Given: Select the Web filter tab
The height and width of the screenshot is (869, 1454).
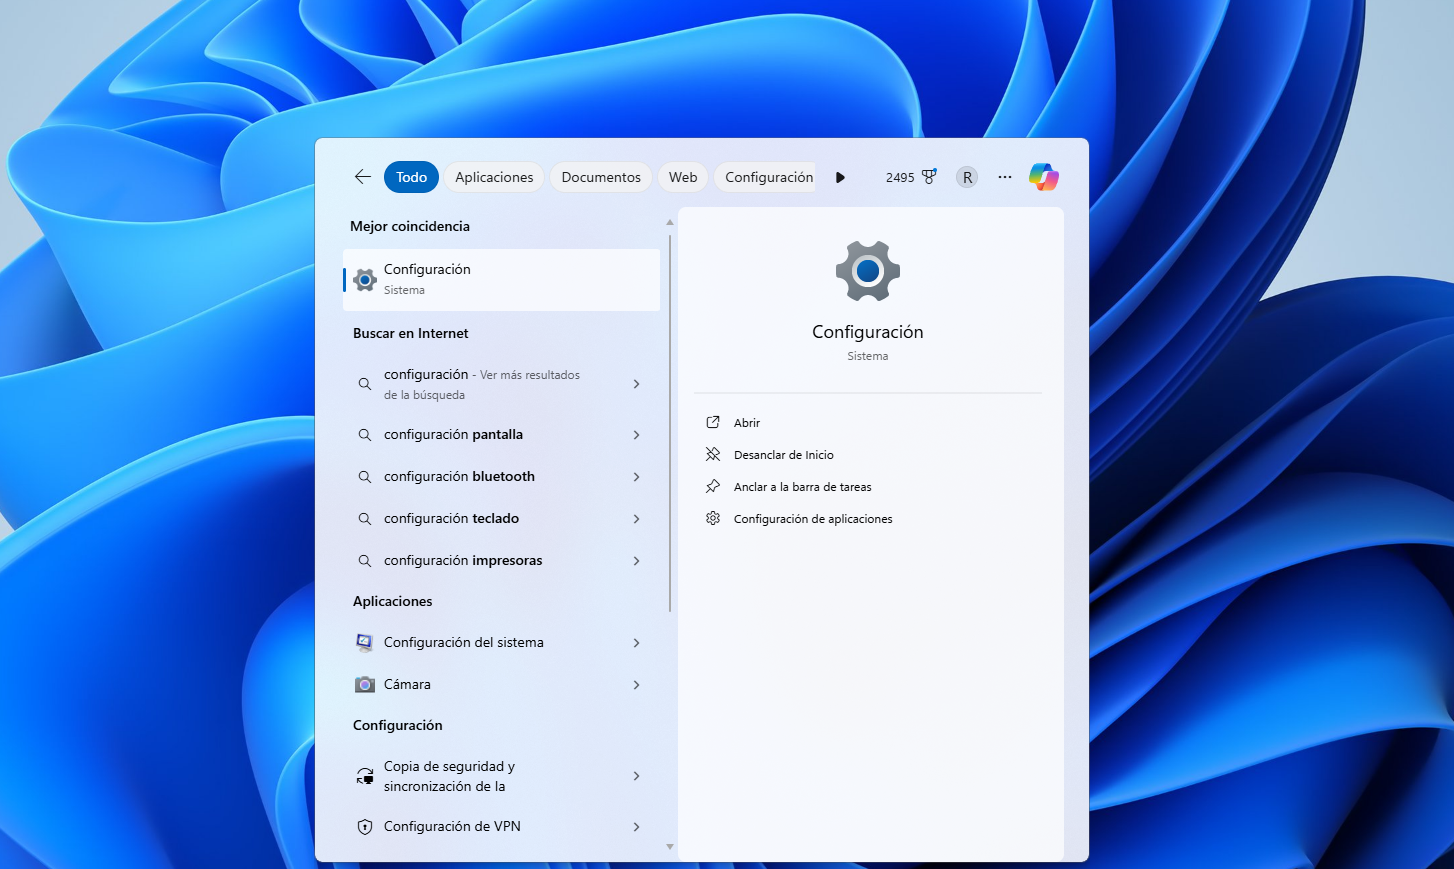Looking at the screenshot, I should coord(683,177).
